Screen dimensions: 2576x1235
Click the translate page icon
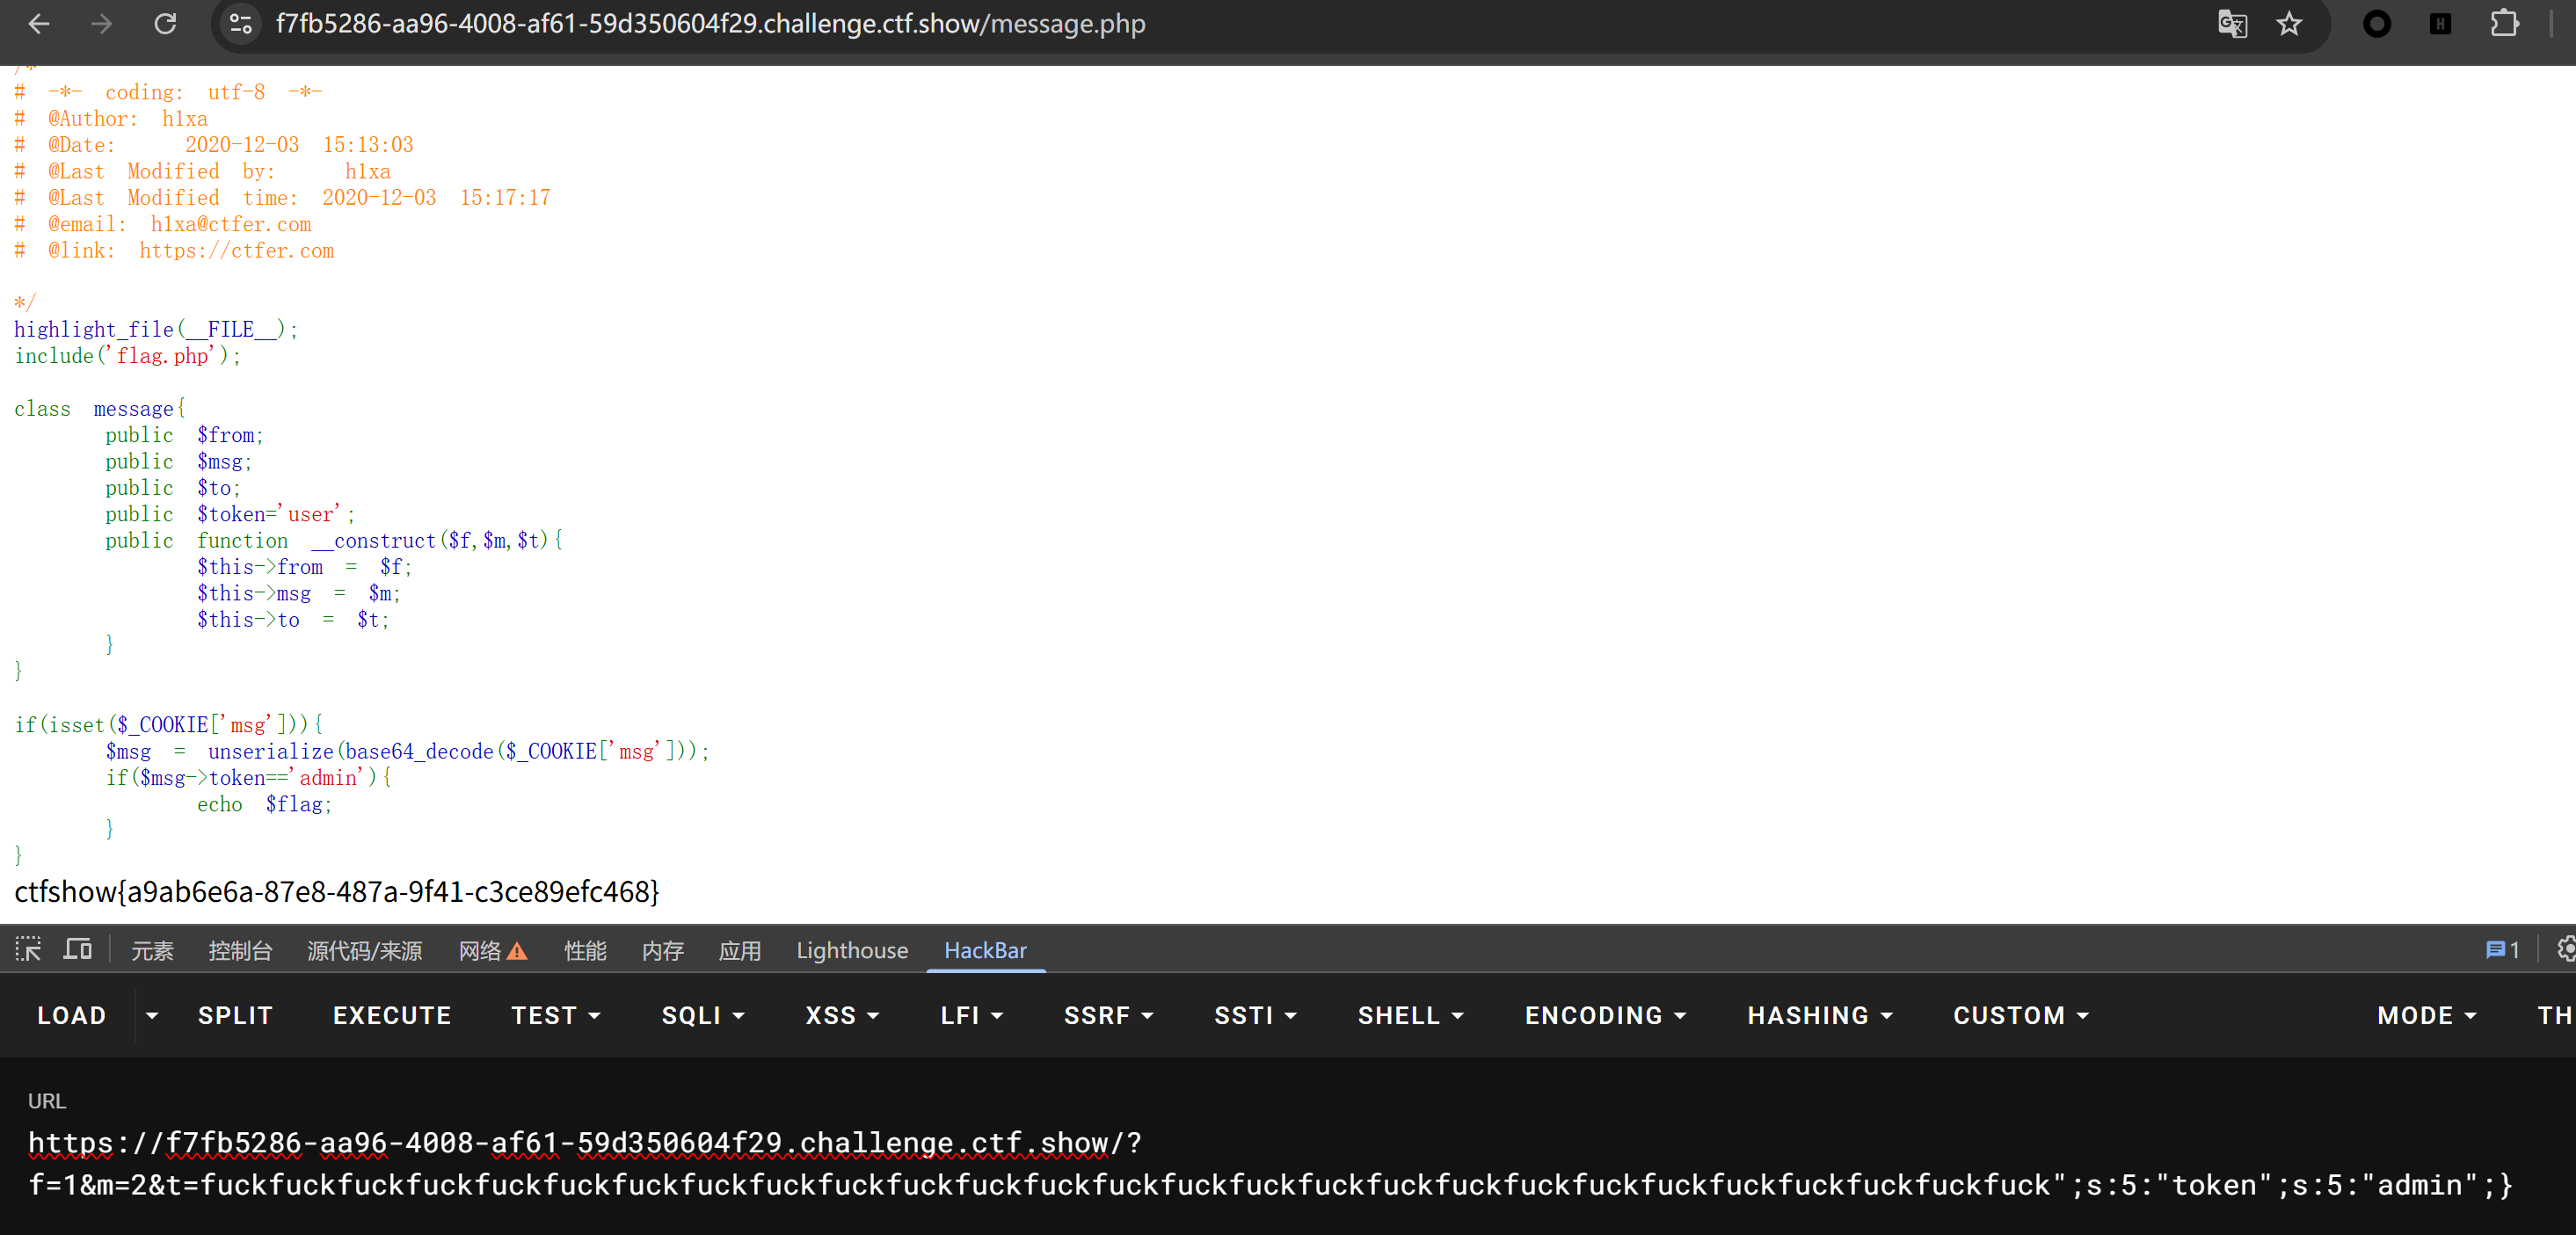click(x=2232, y=24)
